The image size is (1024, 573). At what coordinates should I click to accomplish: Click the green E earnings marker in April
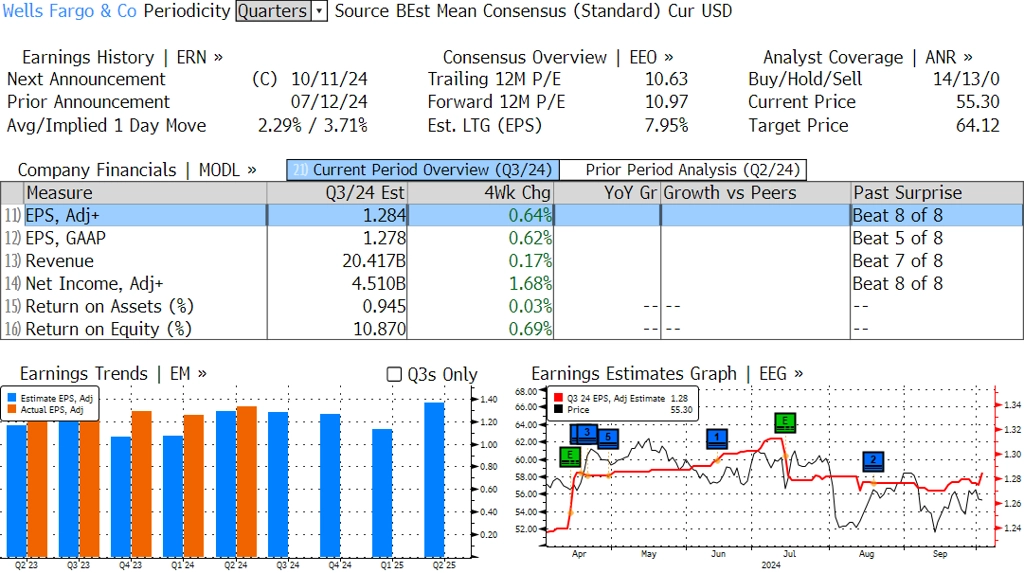click(570, 457)
